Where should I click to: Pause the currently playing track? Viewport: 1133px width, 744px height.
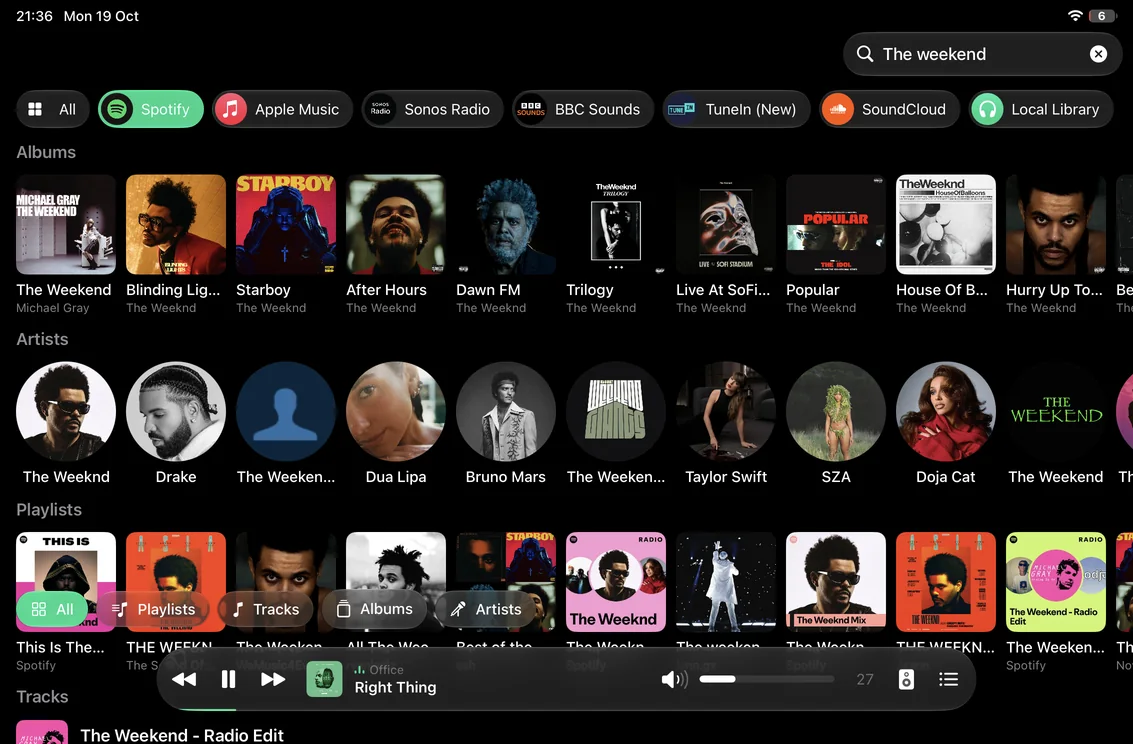pyautogui.click(x=228, y=679)
